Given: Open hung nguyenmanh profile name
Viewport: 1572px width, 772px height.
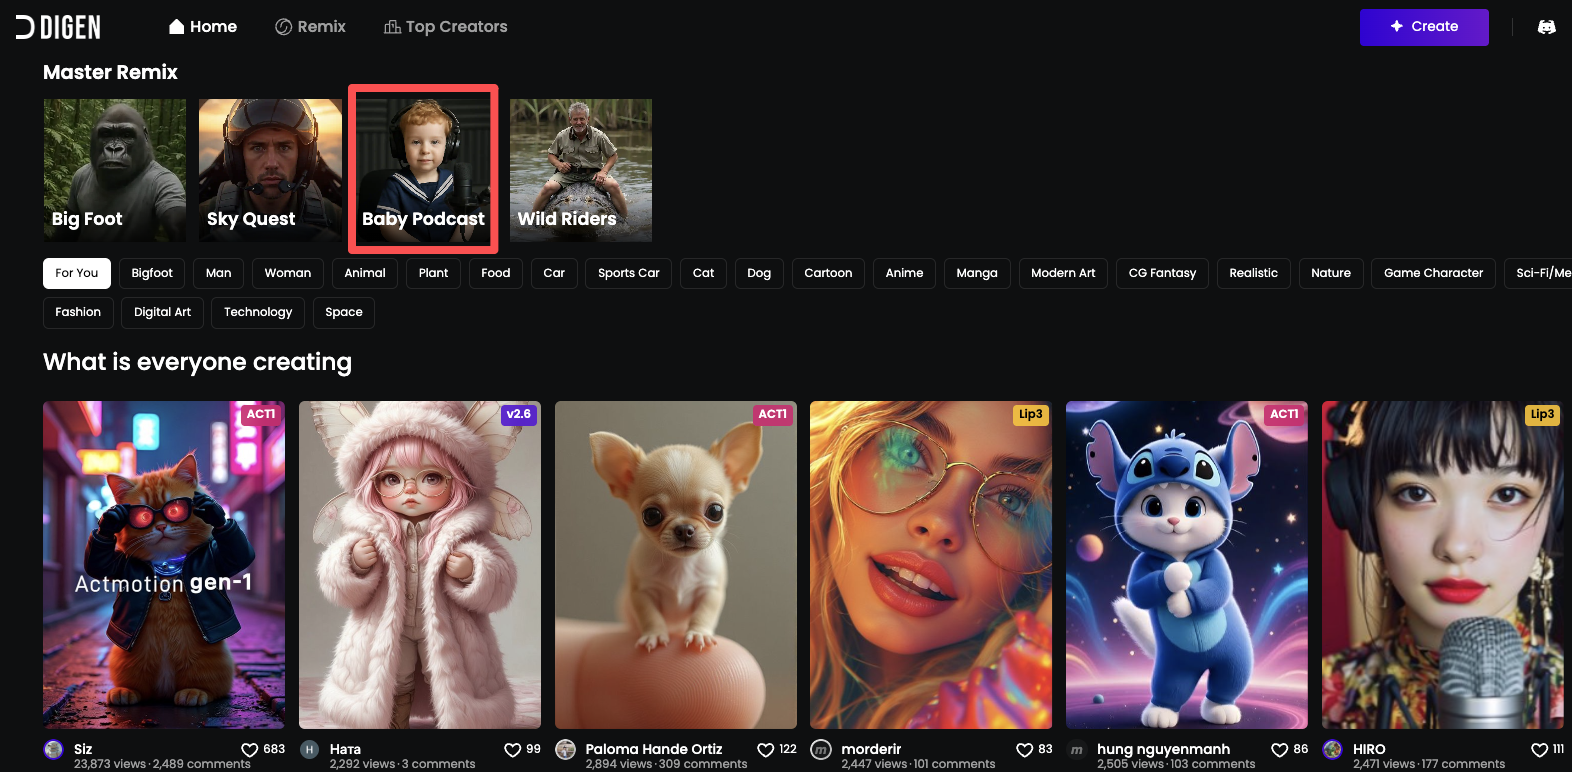Looking at the screenshot, I should tap(1164, 749).
